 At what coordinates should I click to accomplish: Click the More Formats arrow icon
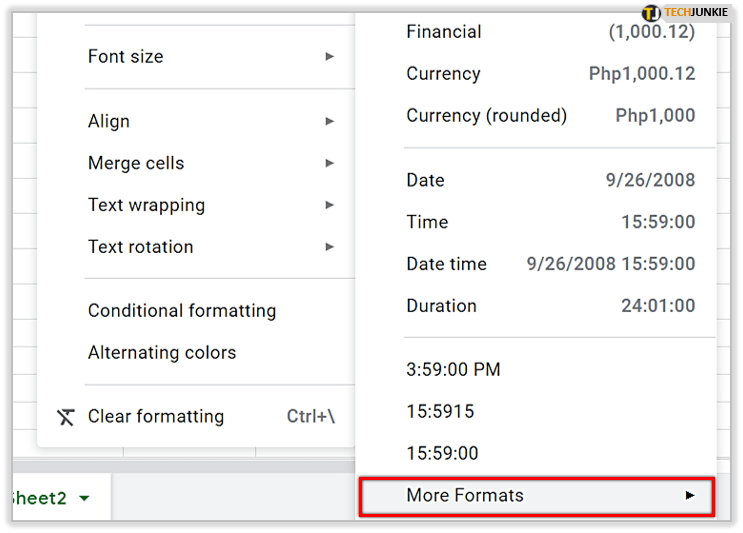pyautogui.click(x=689, y=496)
